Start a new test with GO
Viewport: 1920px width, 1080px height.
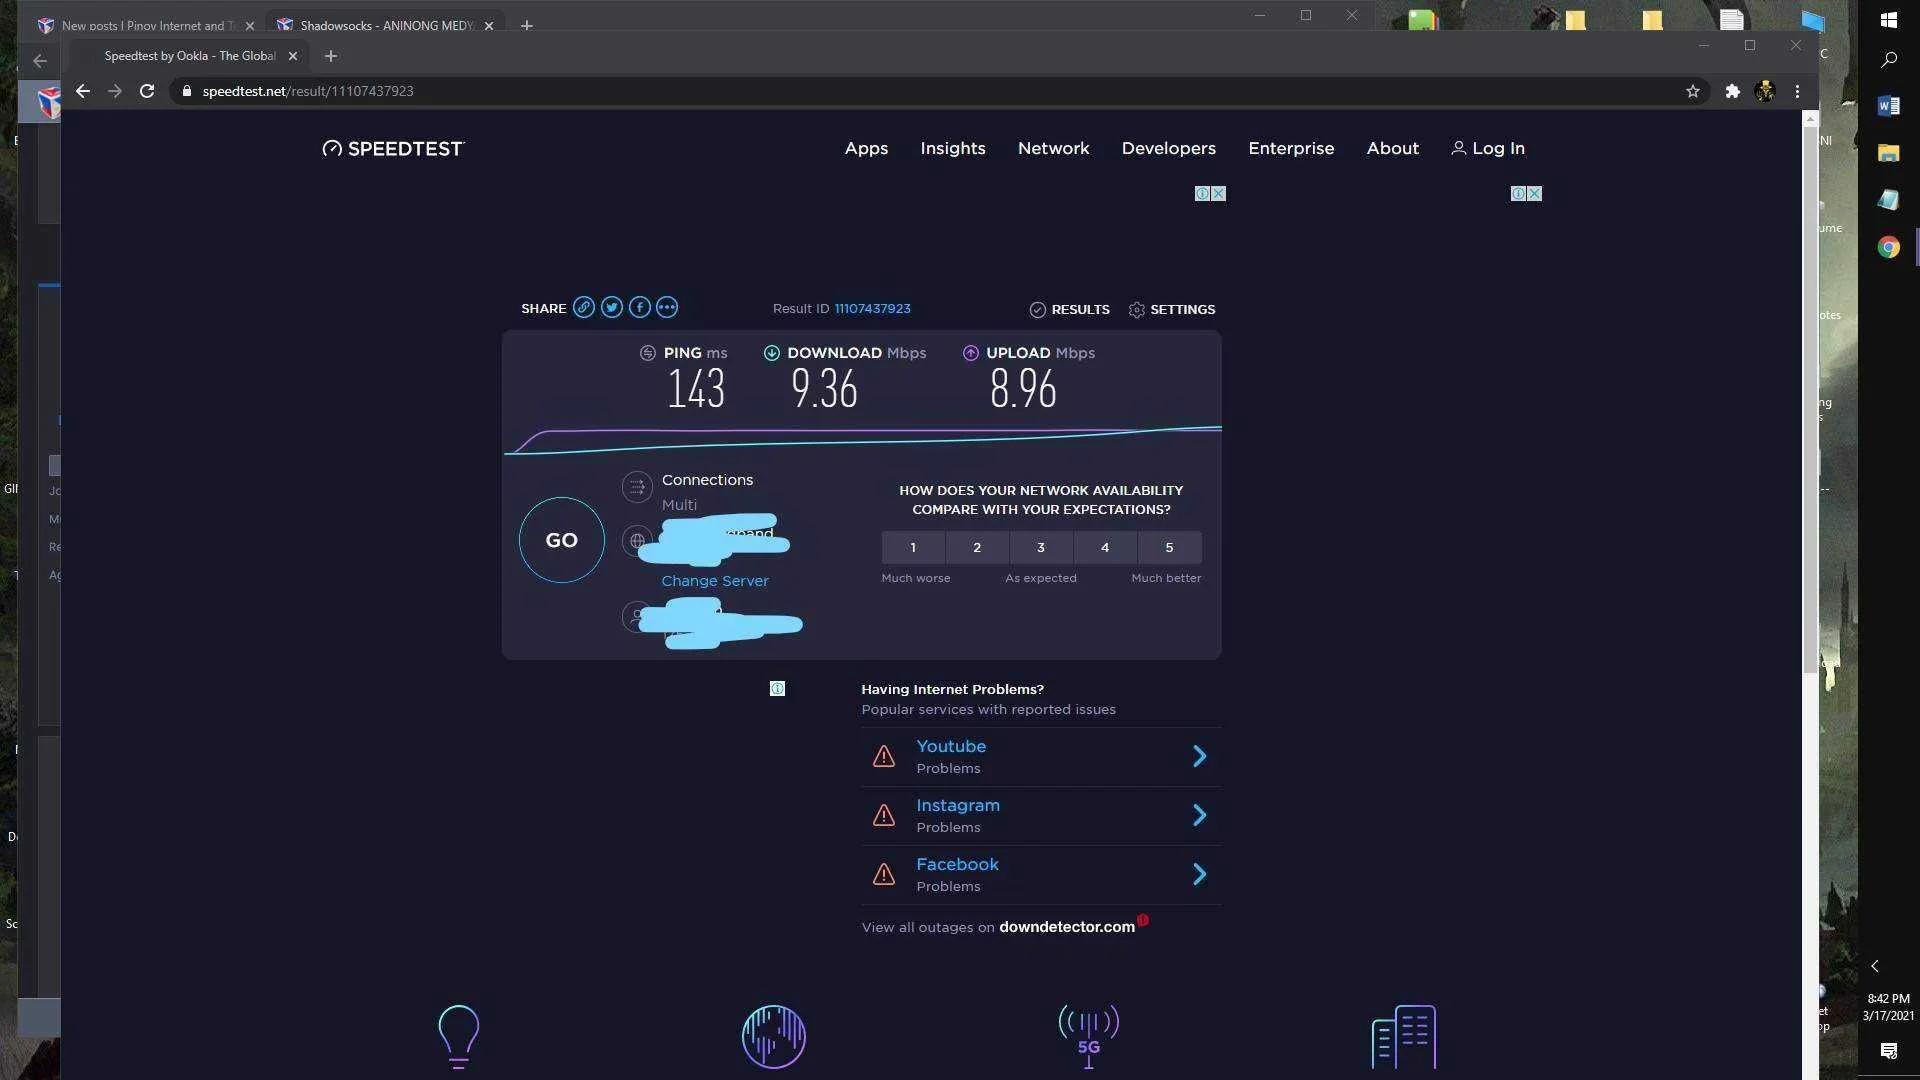point(562,540)
